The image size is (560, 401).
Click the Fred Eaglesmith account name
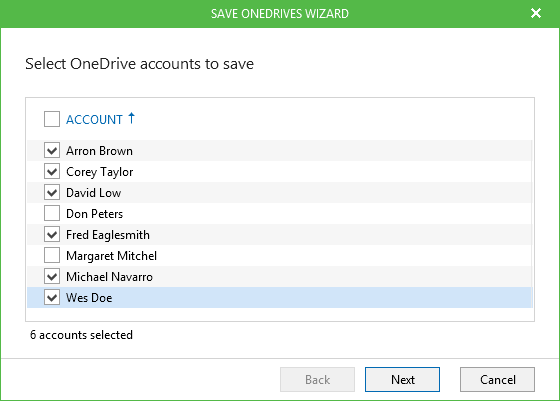pyautogui.click(x=108, y=235)
